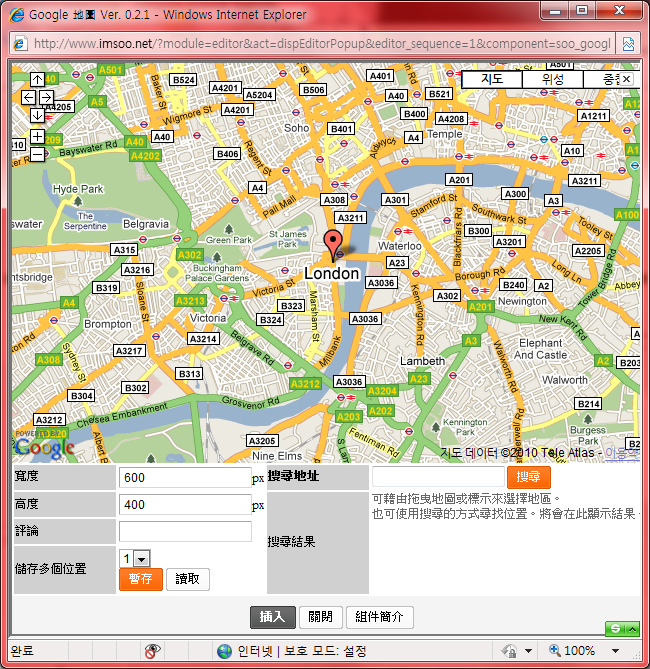Click the Waterloo label on the map
650x669 pixels.
tap(399, 246)
